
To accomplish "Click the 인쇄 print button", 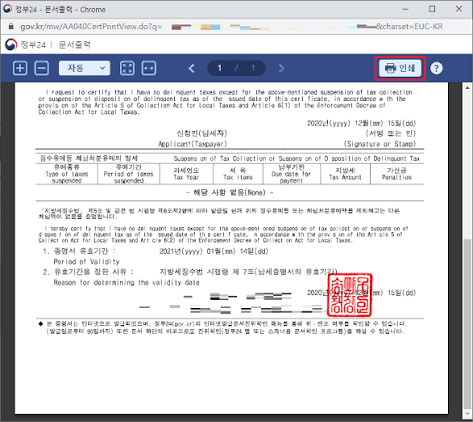I will pyautogui.click(x=400, y=68).
